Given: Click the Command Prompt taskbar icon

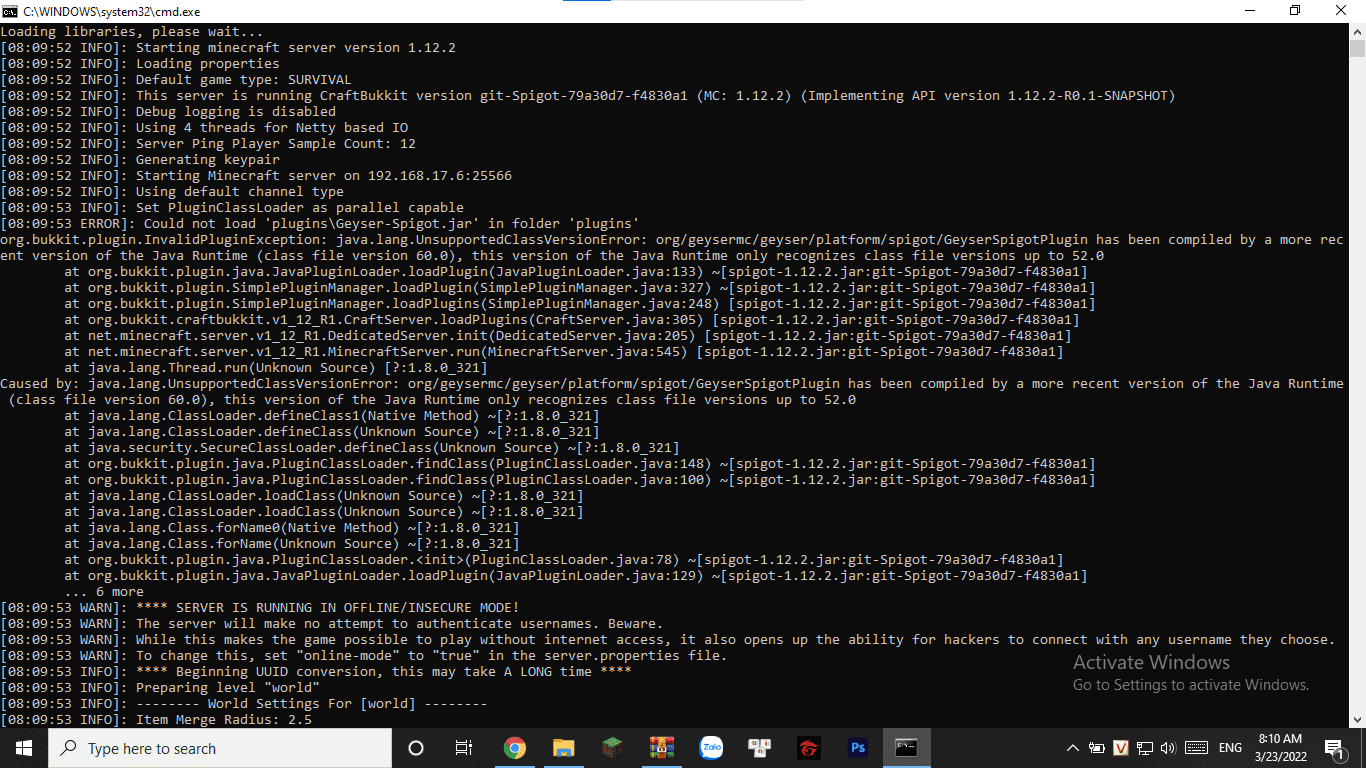Looking at the screenshot, I should tap(906, 748).
